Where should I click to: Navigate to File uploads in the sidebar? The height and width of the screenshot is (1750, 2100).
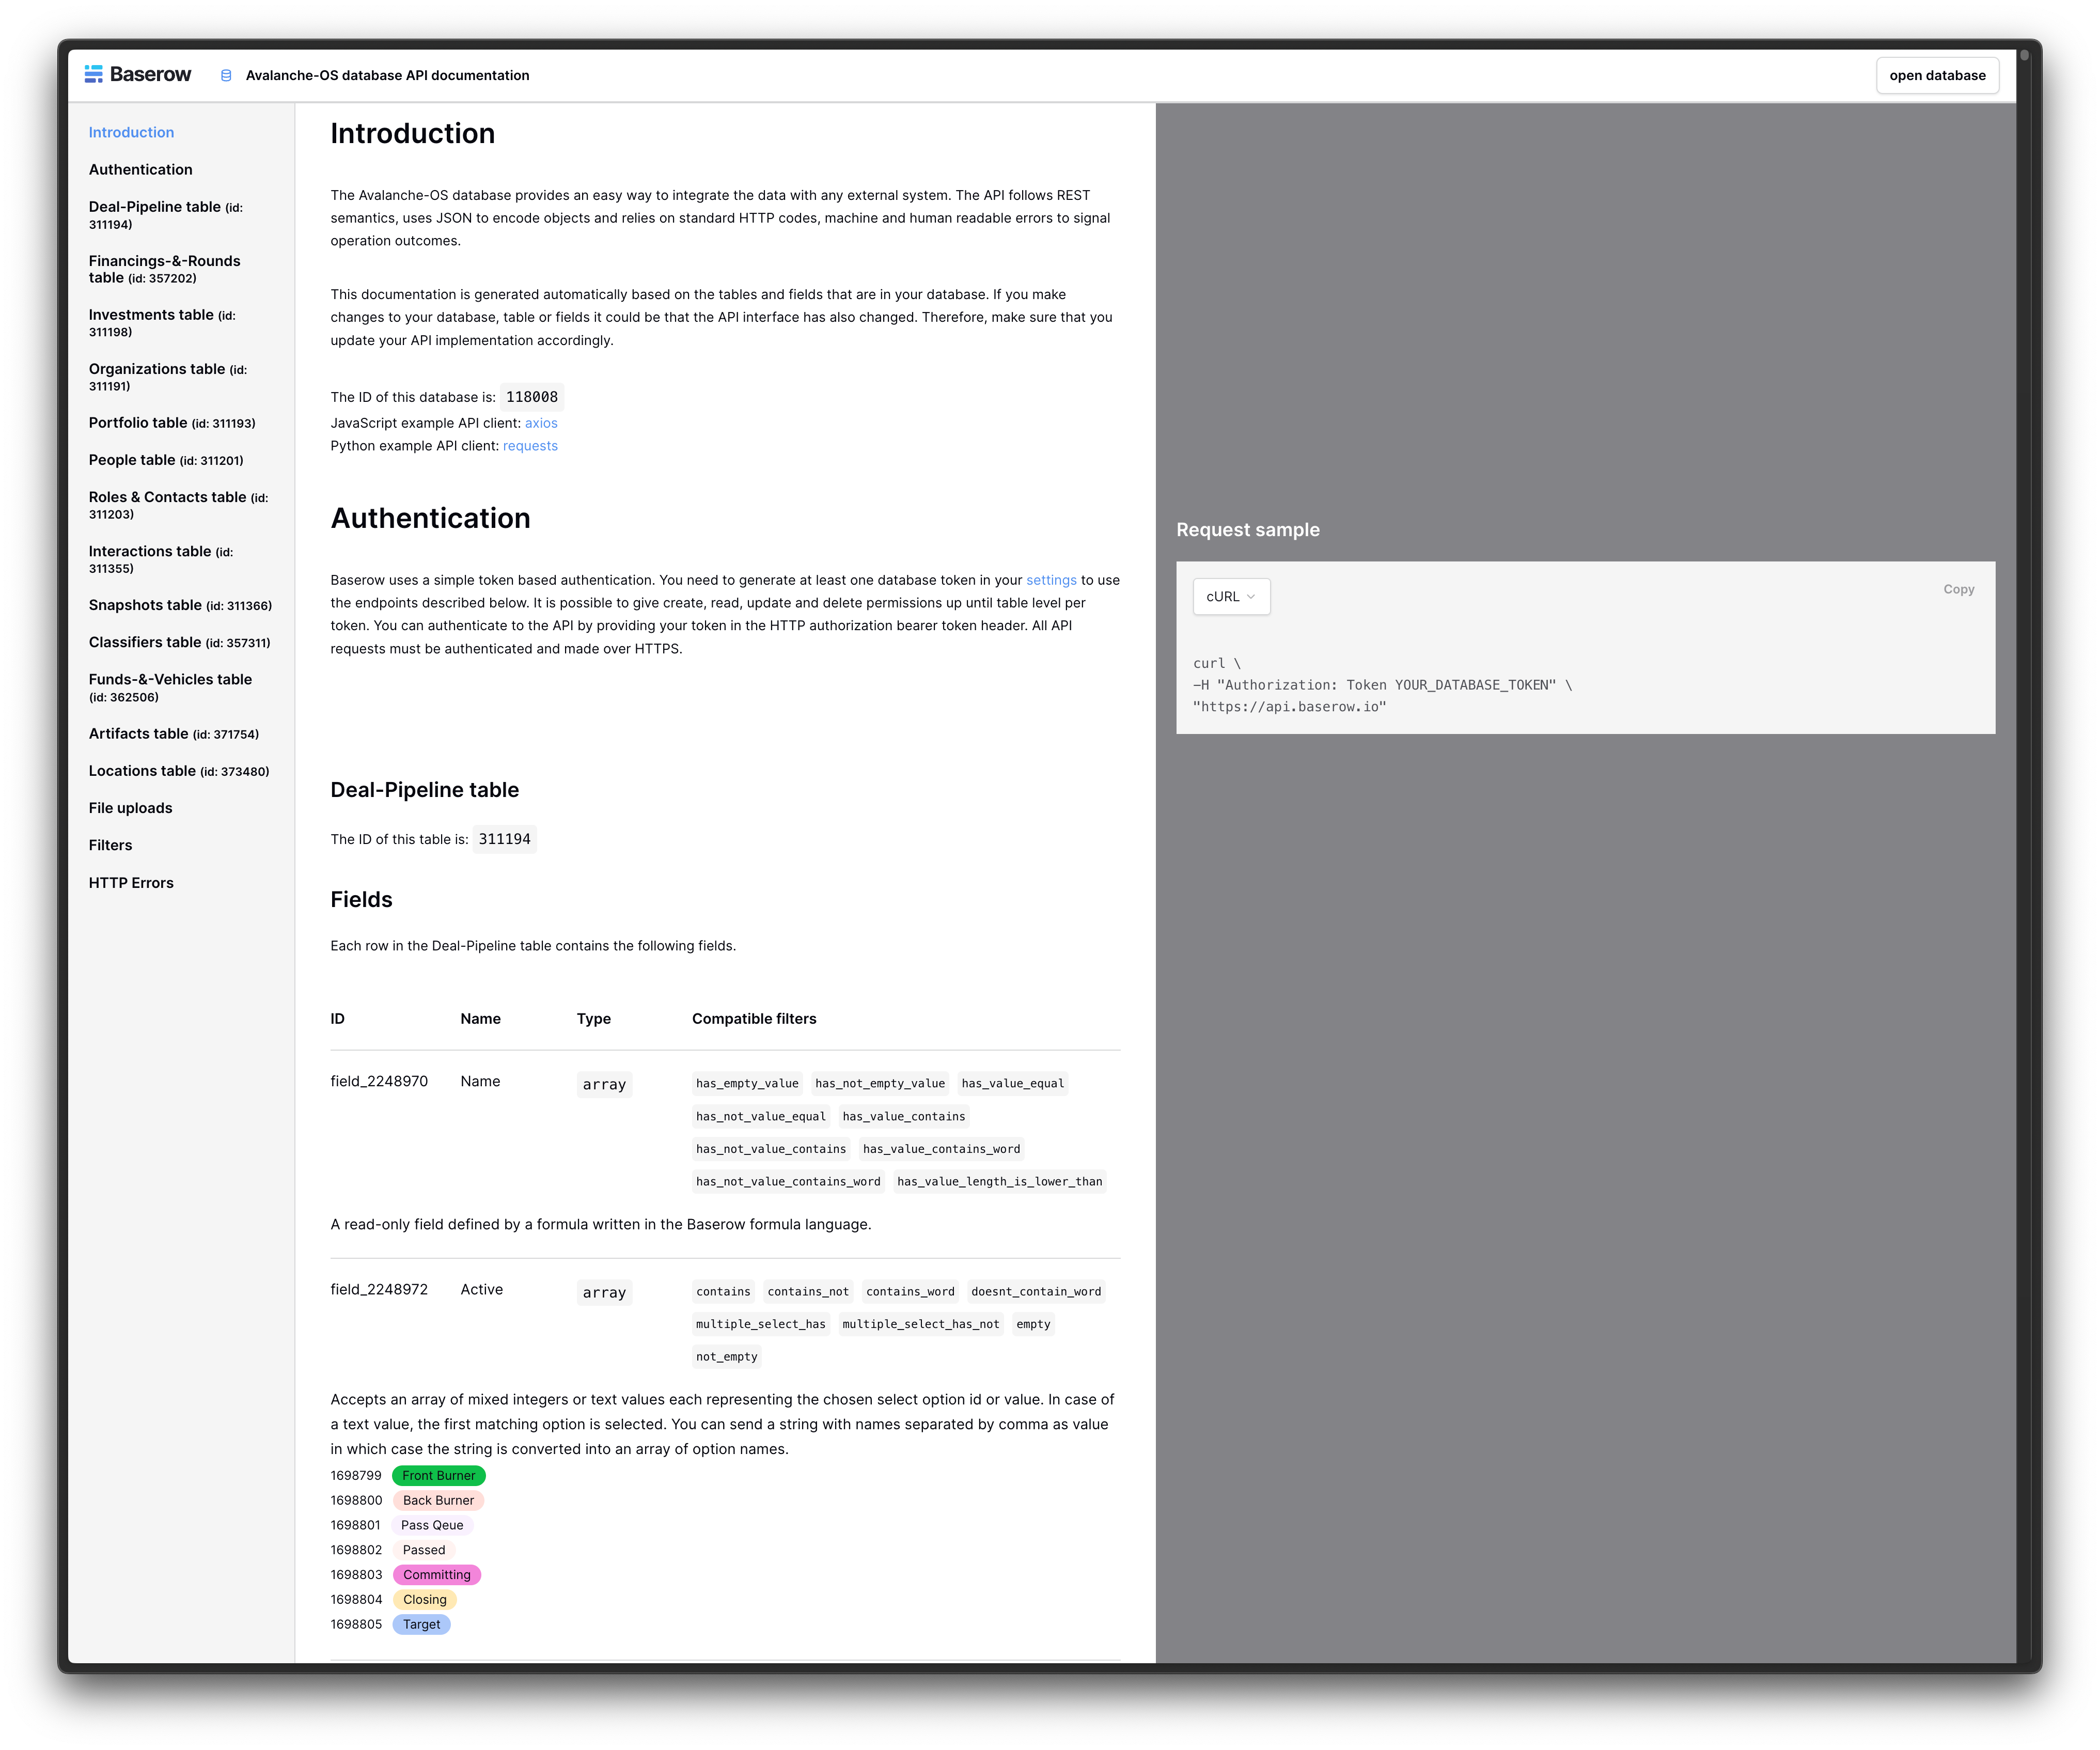[x=130, y=808]
